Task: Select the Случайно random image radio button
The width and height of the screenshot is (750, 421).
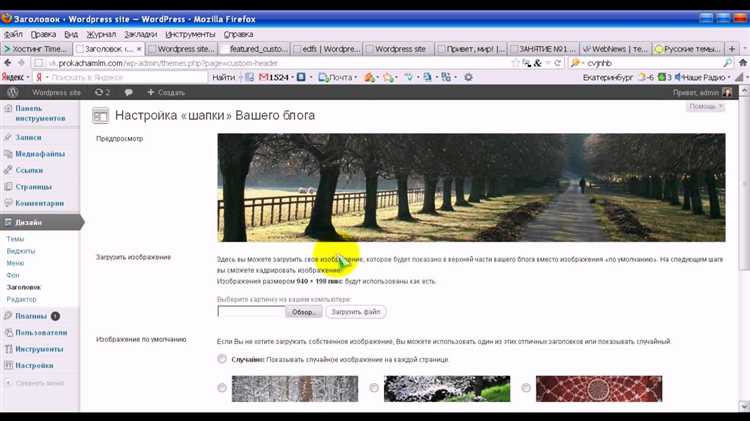Action: point(221,359)
